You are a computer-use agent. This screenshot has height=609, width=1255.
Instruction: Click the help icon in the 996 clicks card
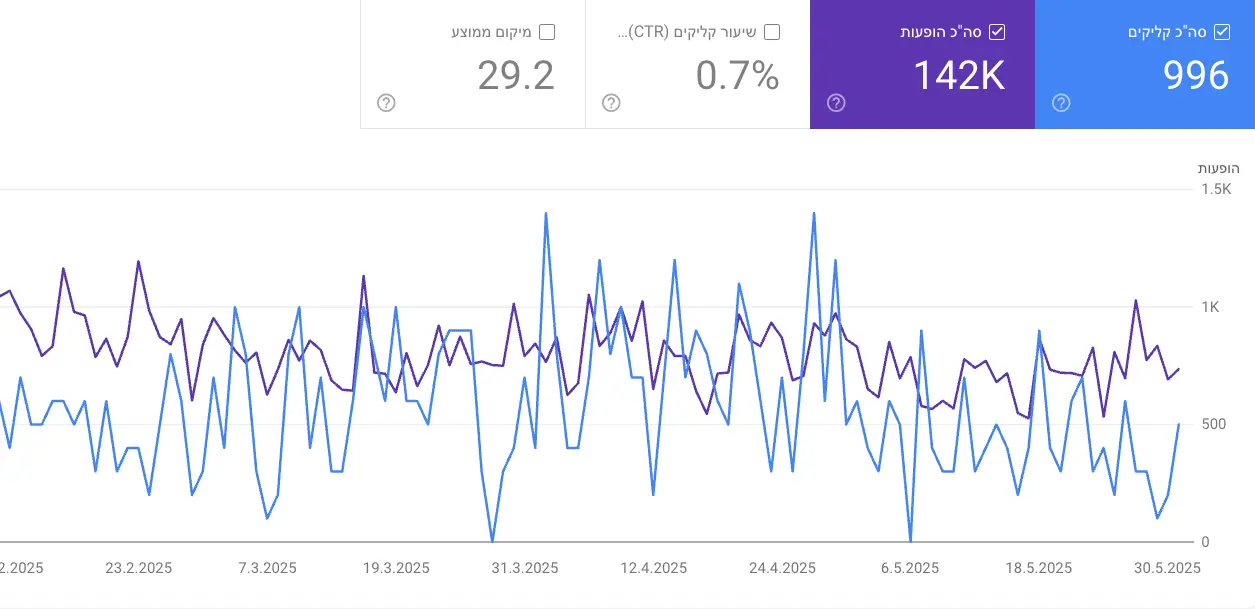click(x=1061, y=103)
